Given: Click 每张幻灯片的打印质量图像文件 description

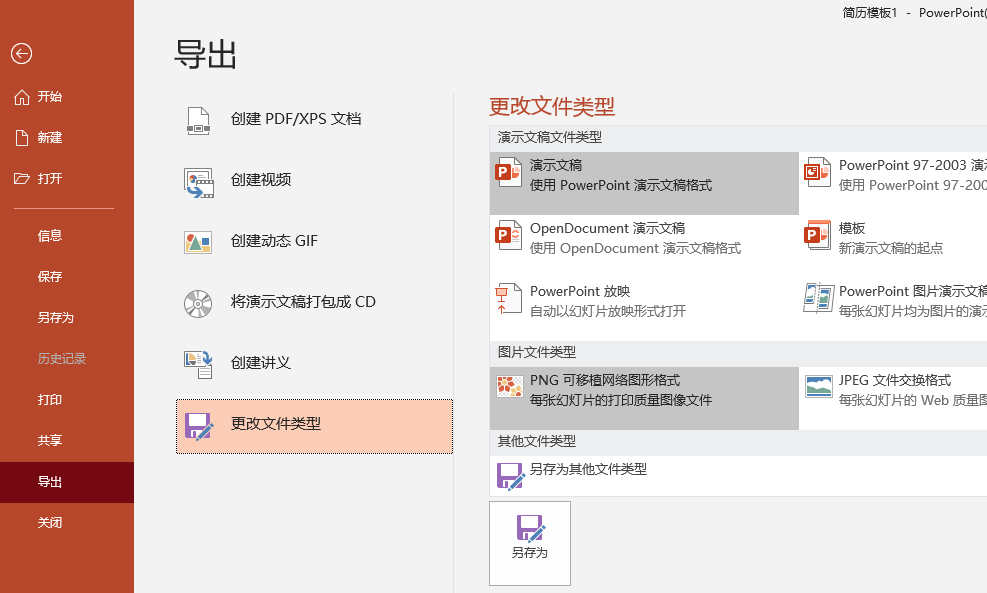Looking at the screenshot, I should click(621, 400).
